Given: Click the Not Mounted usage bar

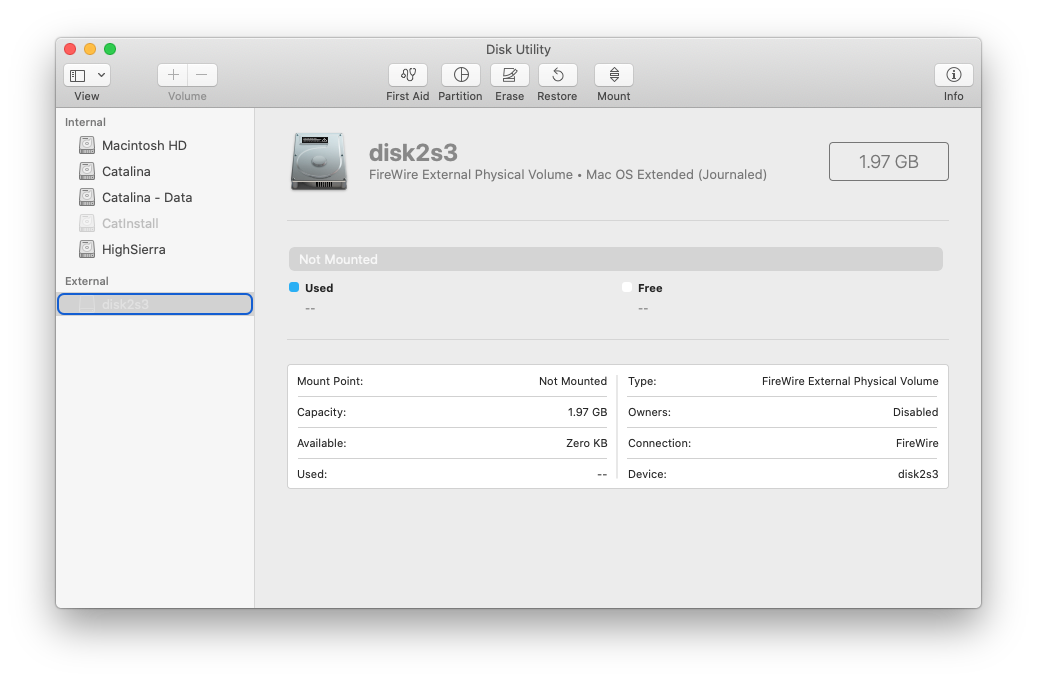Looking at the screenshot, I should coord(616,259).
